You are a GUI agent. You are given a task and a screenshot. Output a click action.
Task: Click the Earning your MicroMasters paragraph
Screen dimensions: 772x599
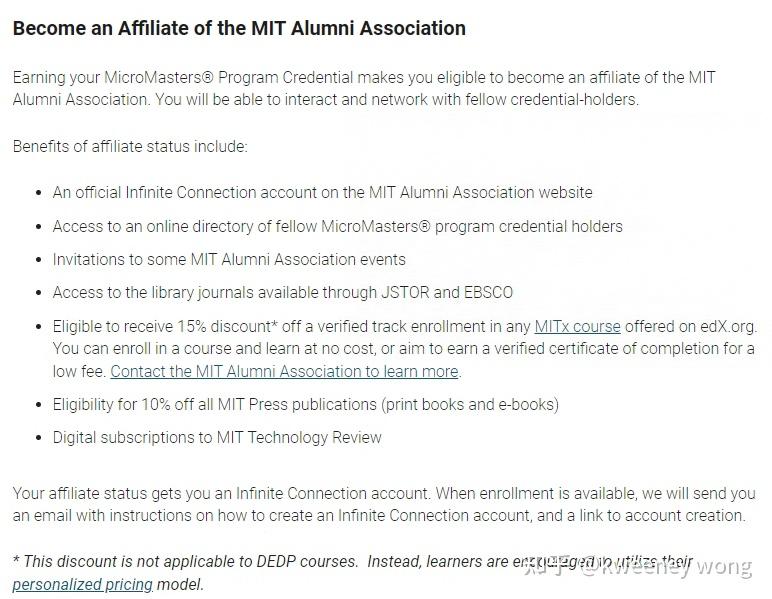click(x=364, y=88)
